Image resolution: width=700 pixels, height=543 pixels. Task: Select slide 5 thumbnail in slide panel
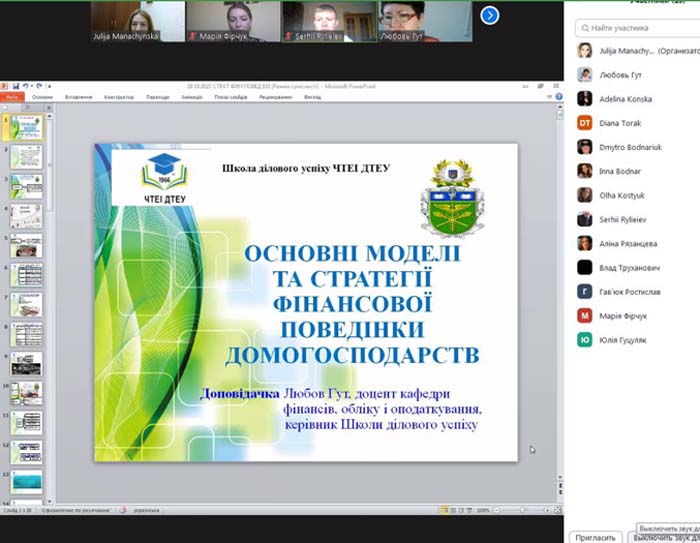click(x=26, y=246)
